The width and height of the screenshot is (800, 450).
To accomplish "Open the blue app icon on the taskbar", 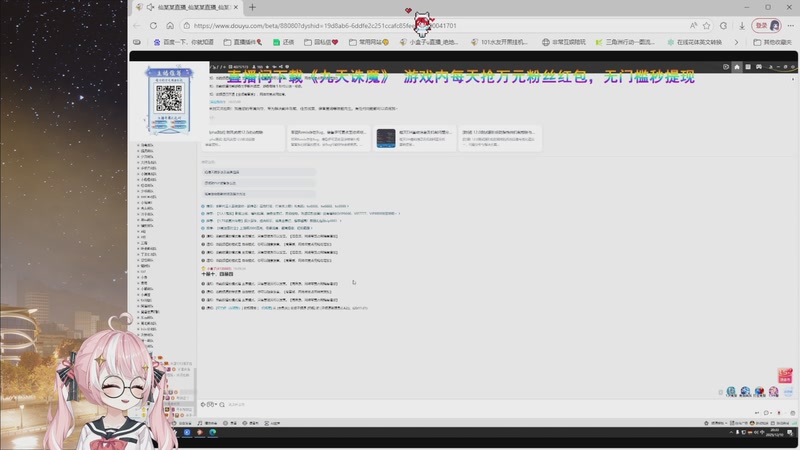I will 187,432.
